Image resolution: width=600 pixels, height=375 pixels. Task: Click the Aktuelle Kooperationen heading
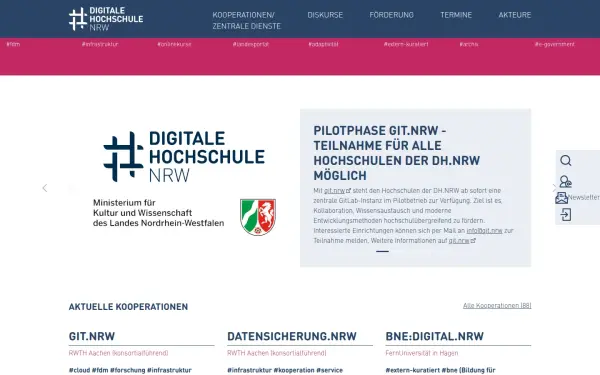coord(128,307)
